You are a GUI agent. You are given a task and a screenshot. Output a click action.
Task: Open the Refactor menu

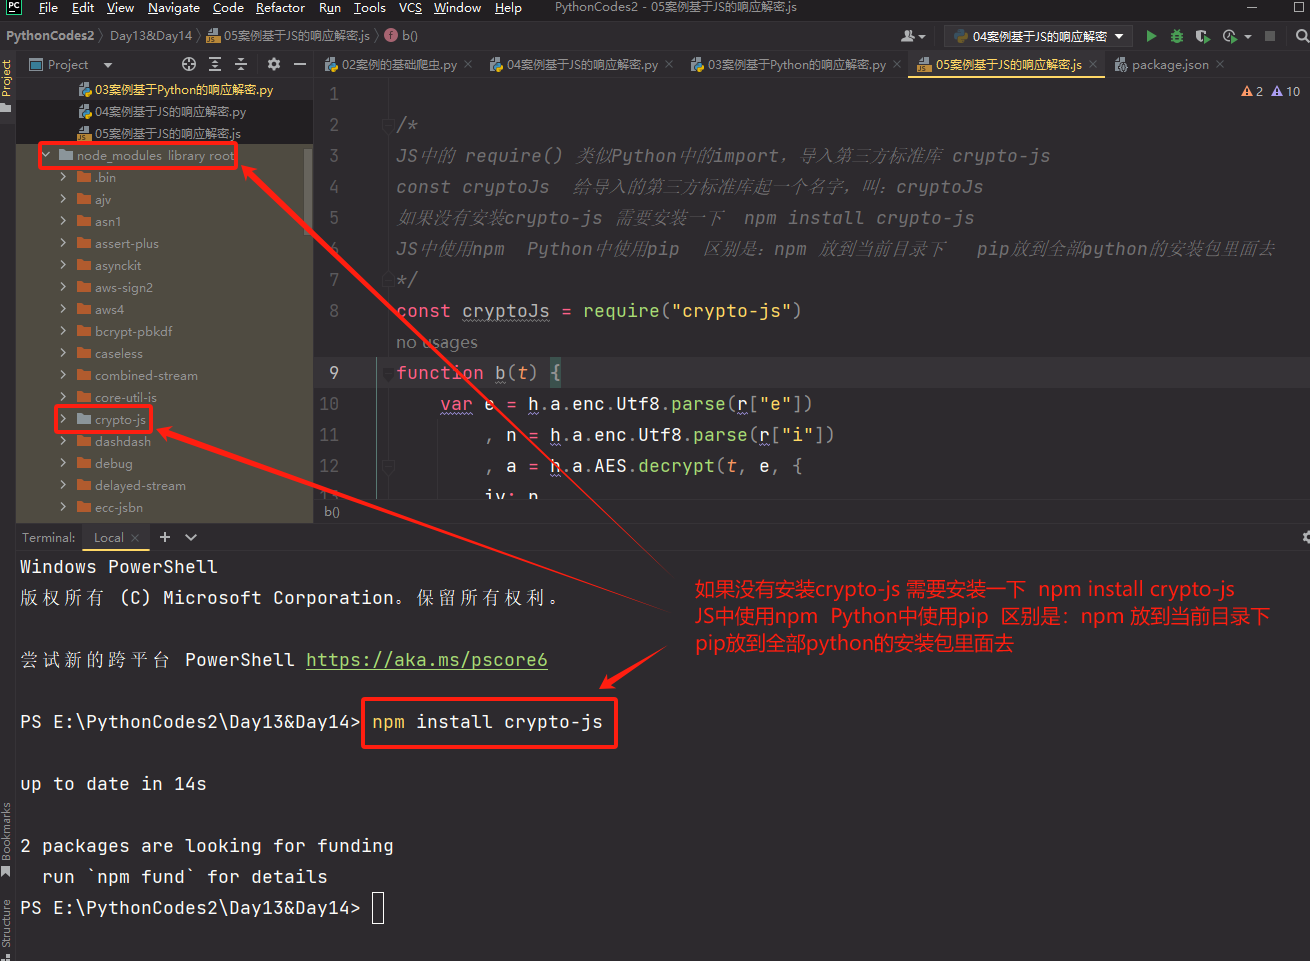tap(280, 8)
